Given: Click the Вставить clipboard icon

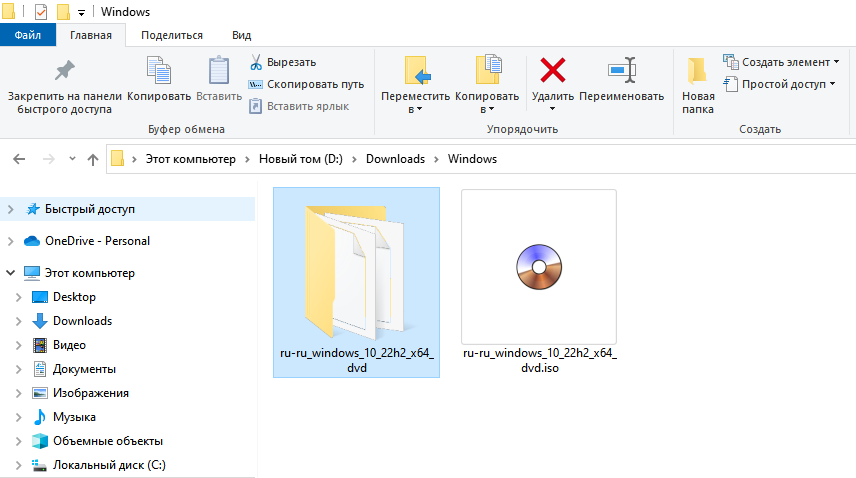Looking at the screenshot, I should pyautogui.click(x=219, y=70).
